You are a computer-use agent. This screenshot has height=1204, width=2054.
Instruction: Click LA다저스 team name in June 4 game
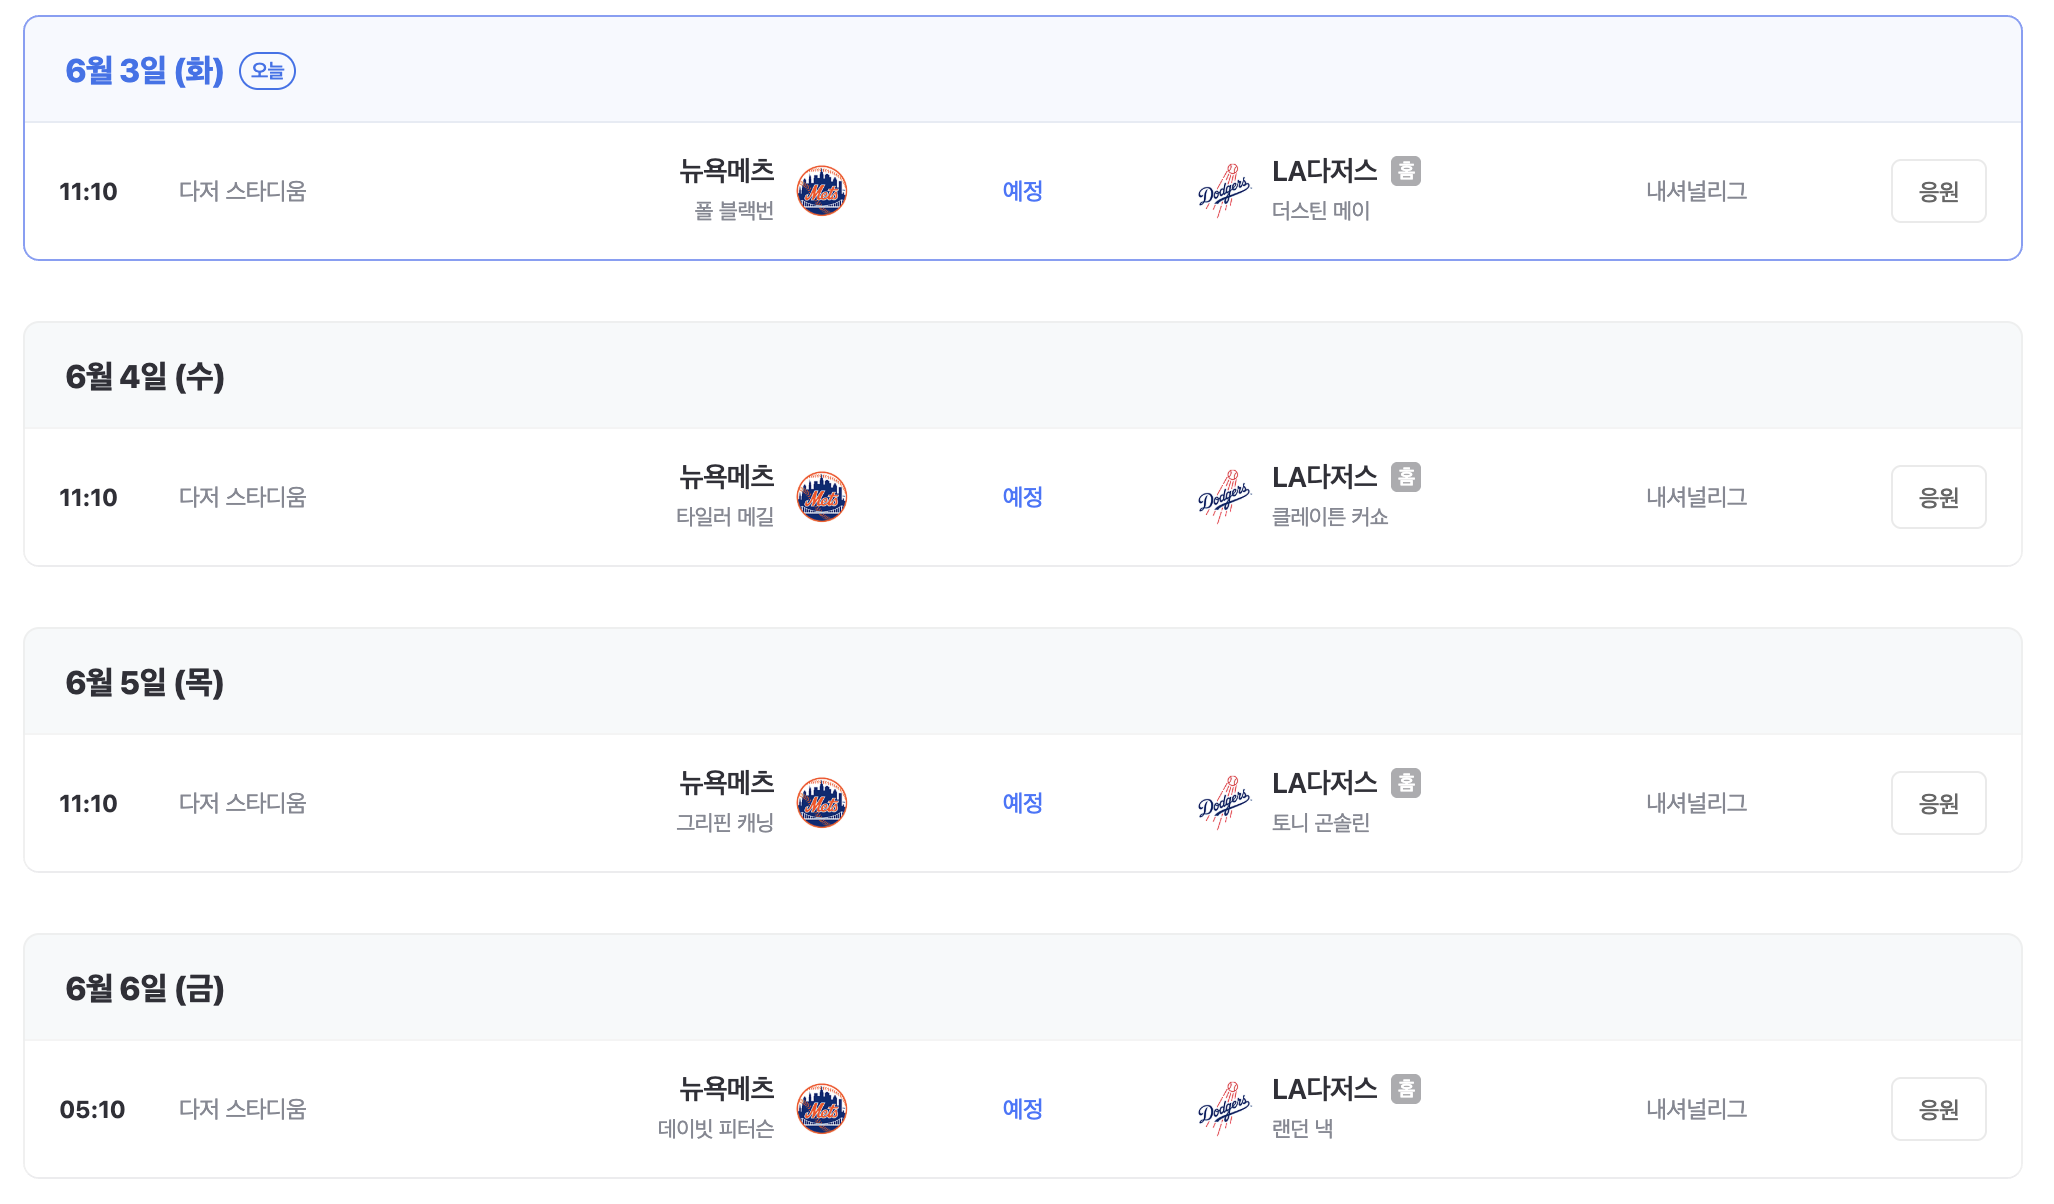pos(1325,477)
